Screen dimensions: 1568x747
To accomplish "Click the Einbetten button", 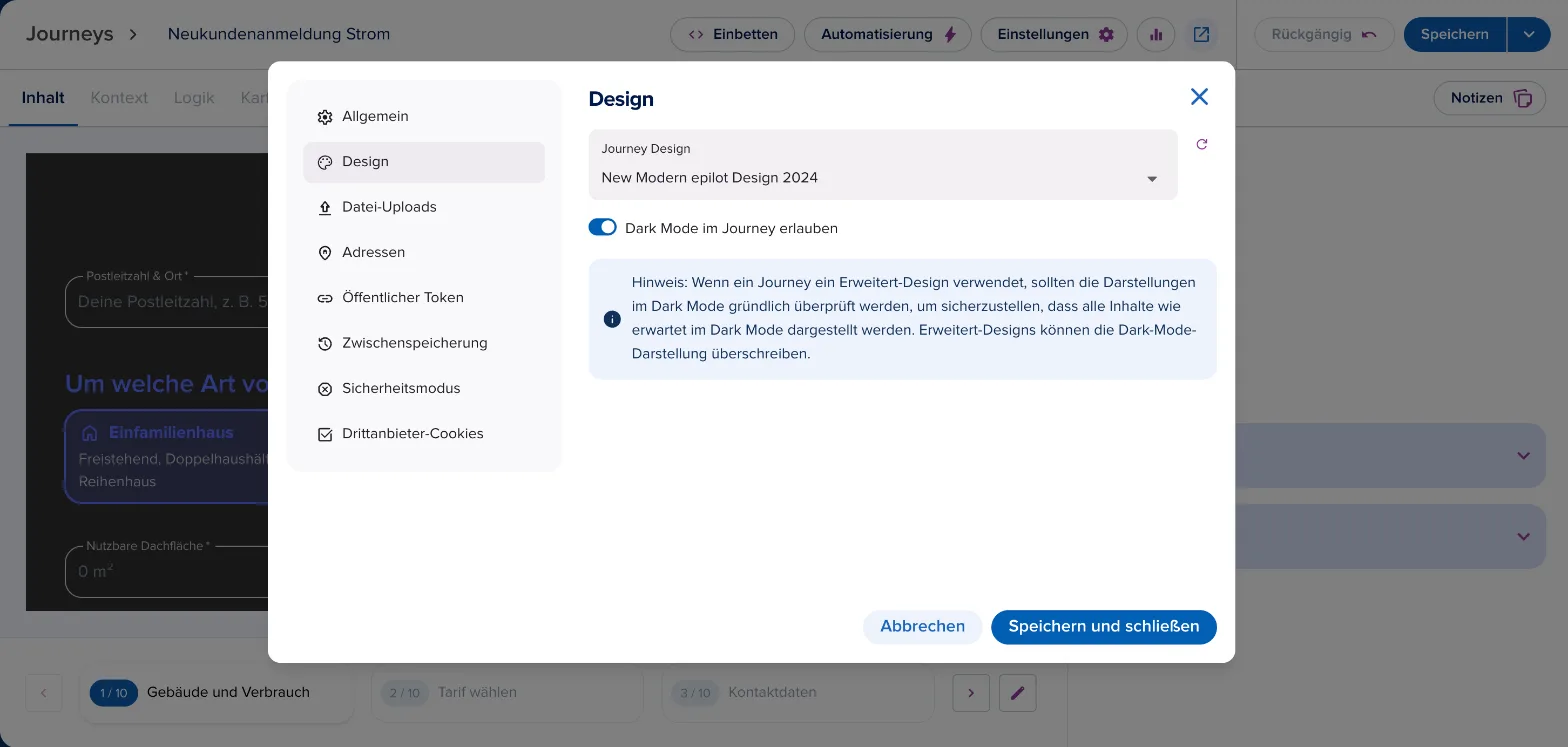I will click(732, 34).
